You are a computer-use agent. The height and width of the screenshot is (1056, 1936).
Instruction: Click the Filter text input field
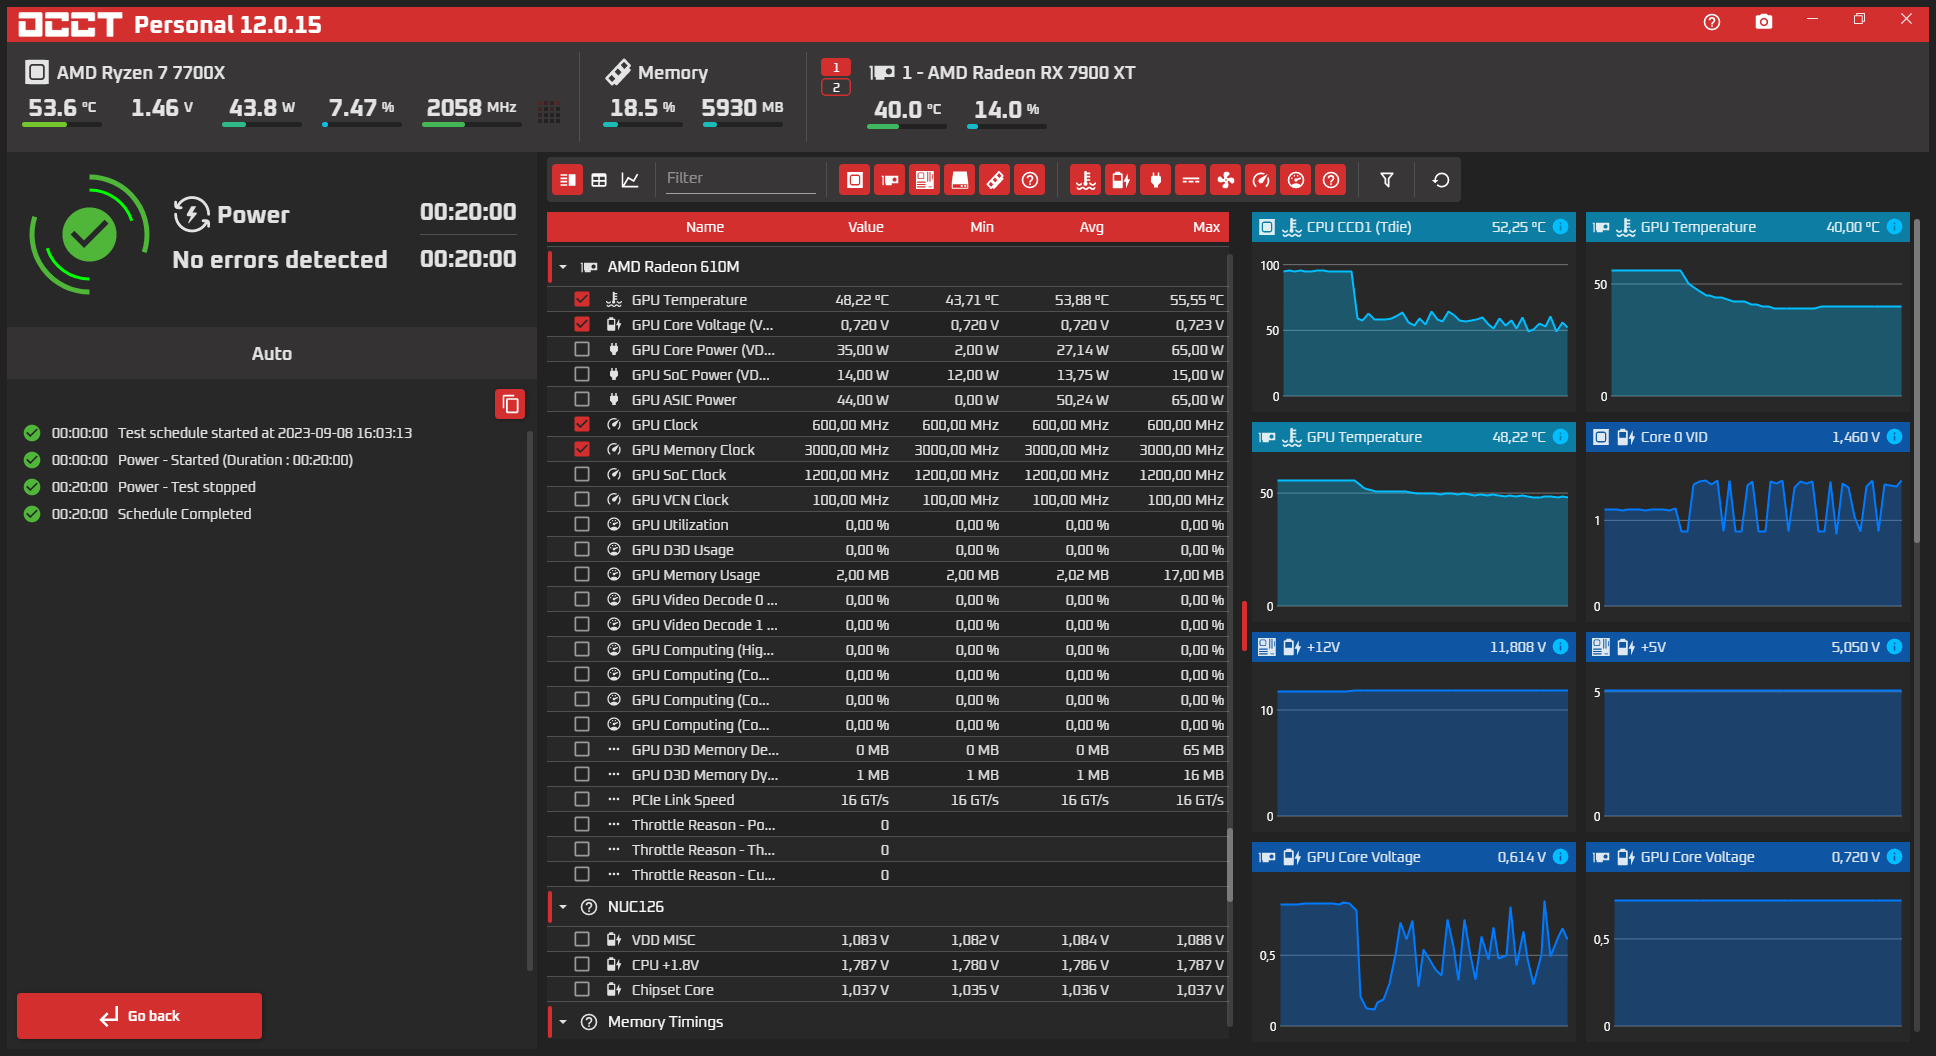(x=740, y=178)
